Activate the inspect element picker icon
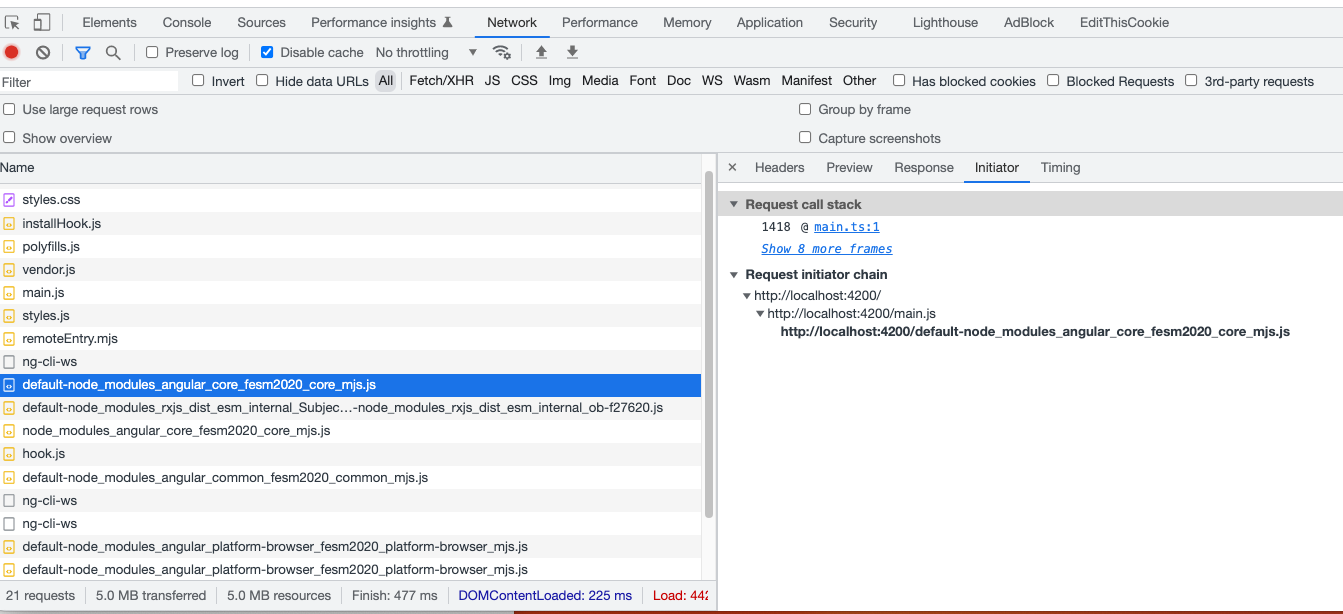Viewport: 1343px width, 614px height. coord(13,22)
